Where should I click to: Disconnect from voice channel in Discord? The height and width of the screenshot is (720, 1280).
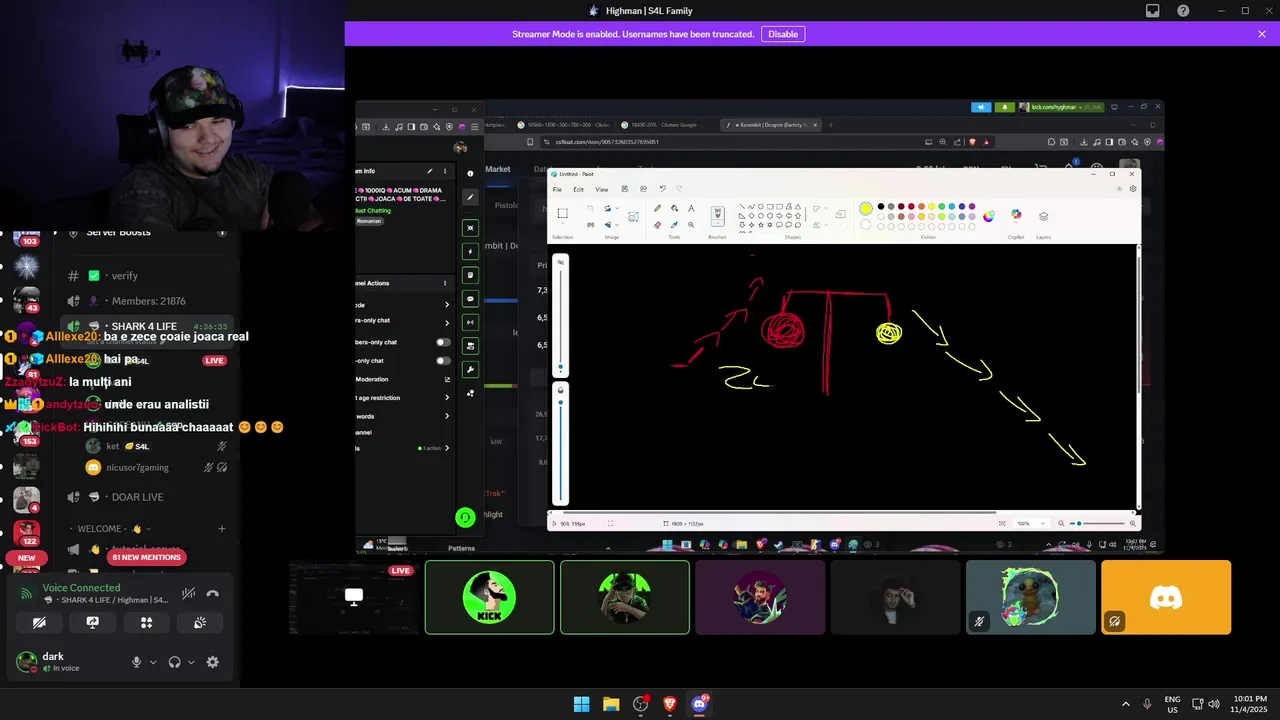pyautogui.click(x=212, y=593)
